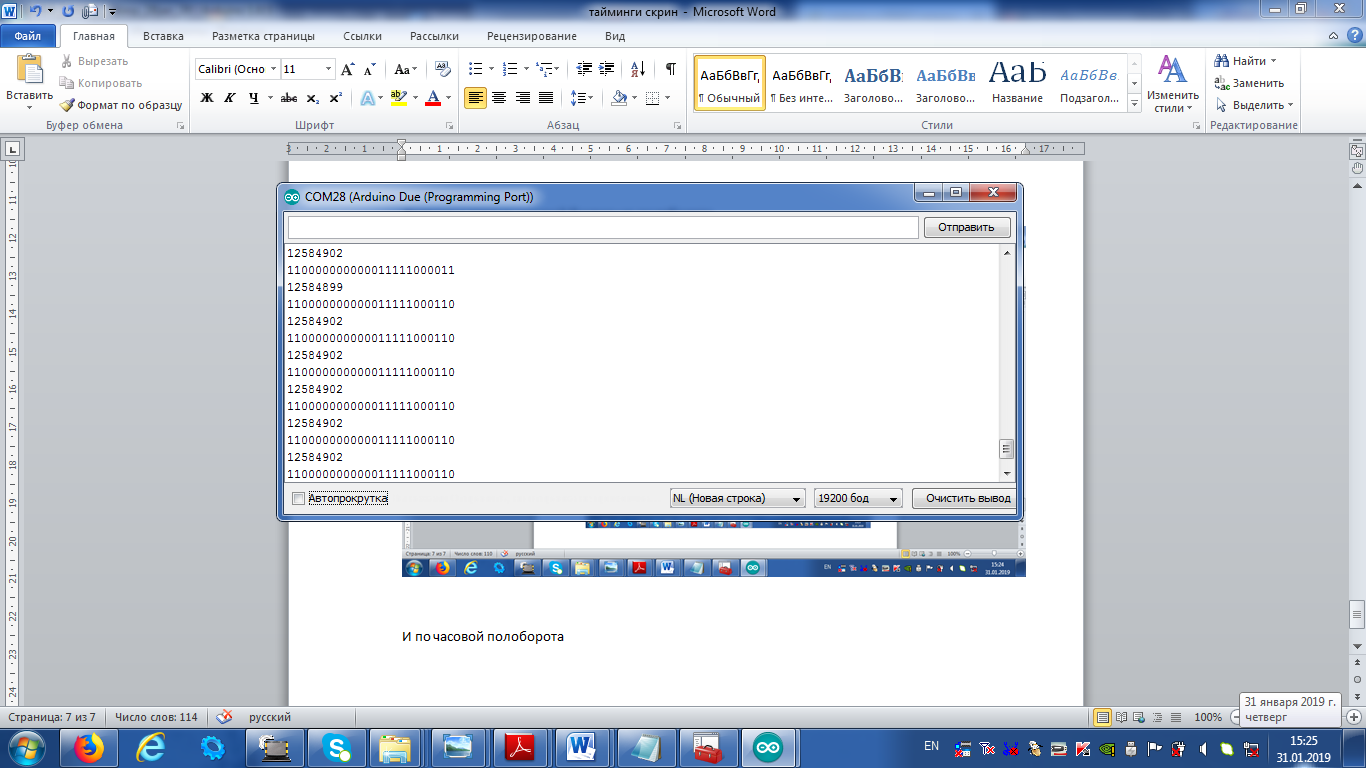
Task: Switch to the Ссылки tab
Action: 362,36
